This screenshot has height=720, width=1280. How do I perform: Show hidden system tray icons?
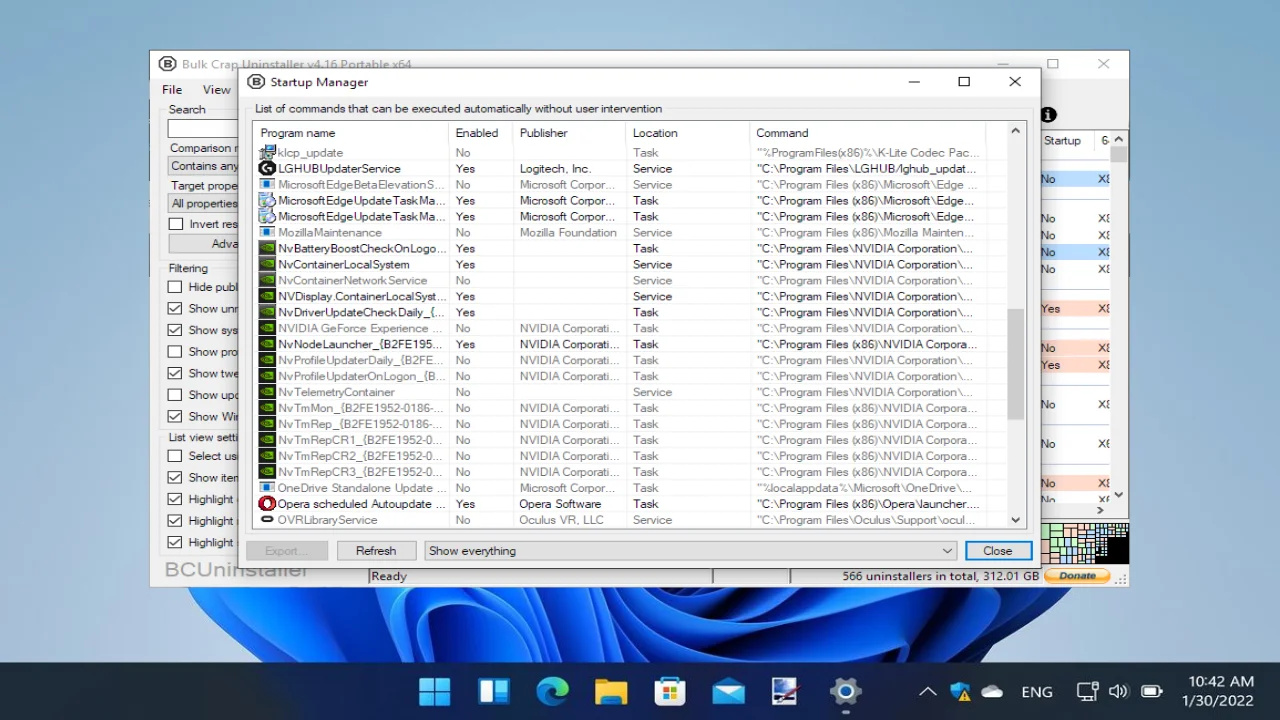927,691
